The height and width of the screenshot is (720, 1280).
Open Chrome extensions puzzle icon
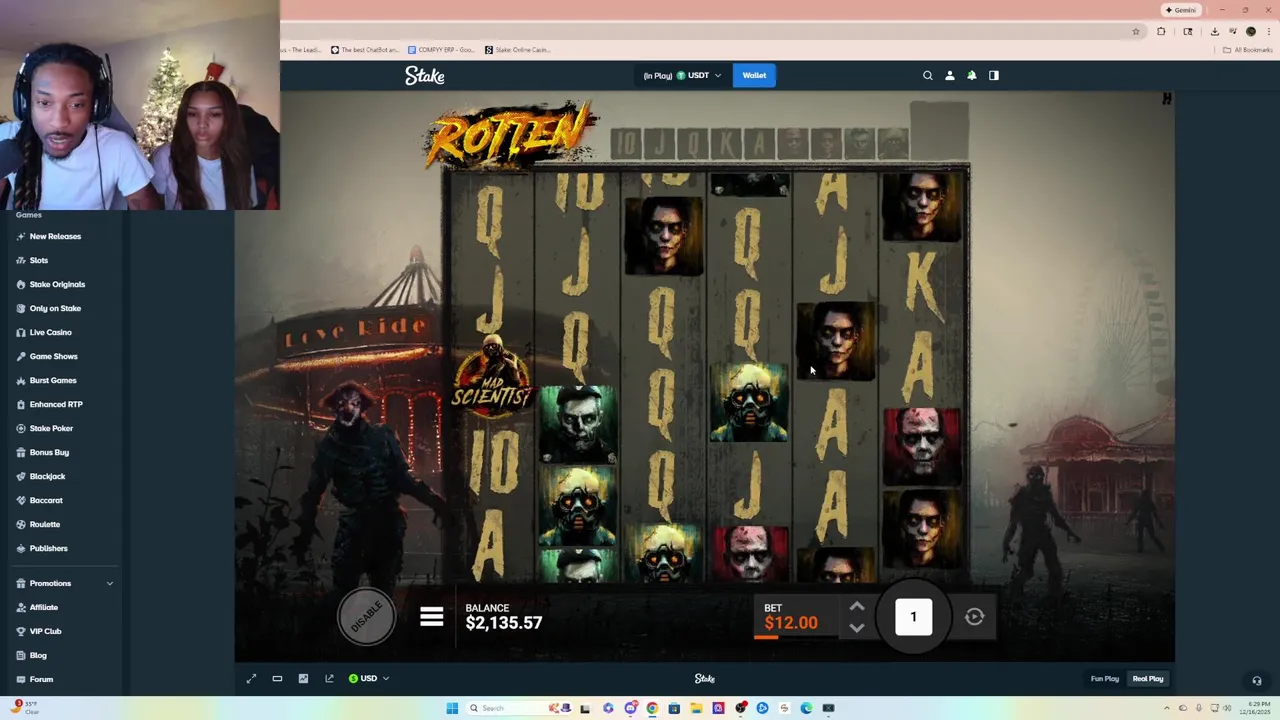click(x=1161, y=31)
